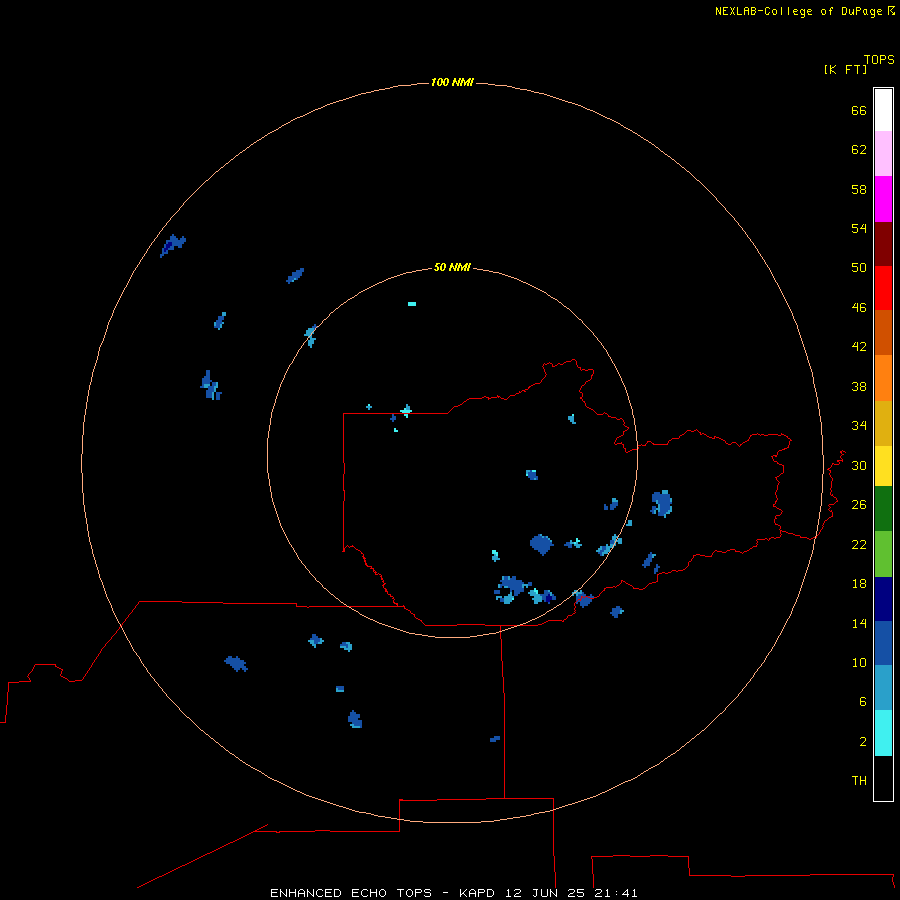Click the '12 JUN 25' date text
This screenshot has width=900, height=900.
click(547, 893)
